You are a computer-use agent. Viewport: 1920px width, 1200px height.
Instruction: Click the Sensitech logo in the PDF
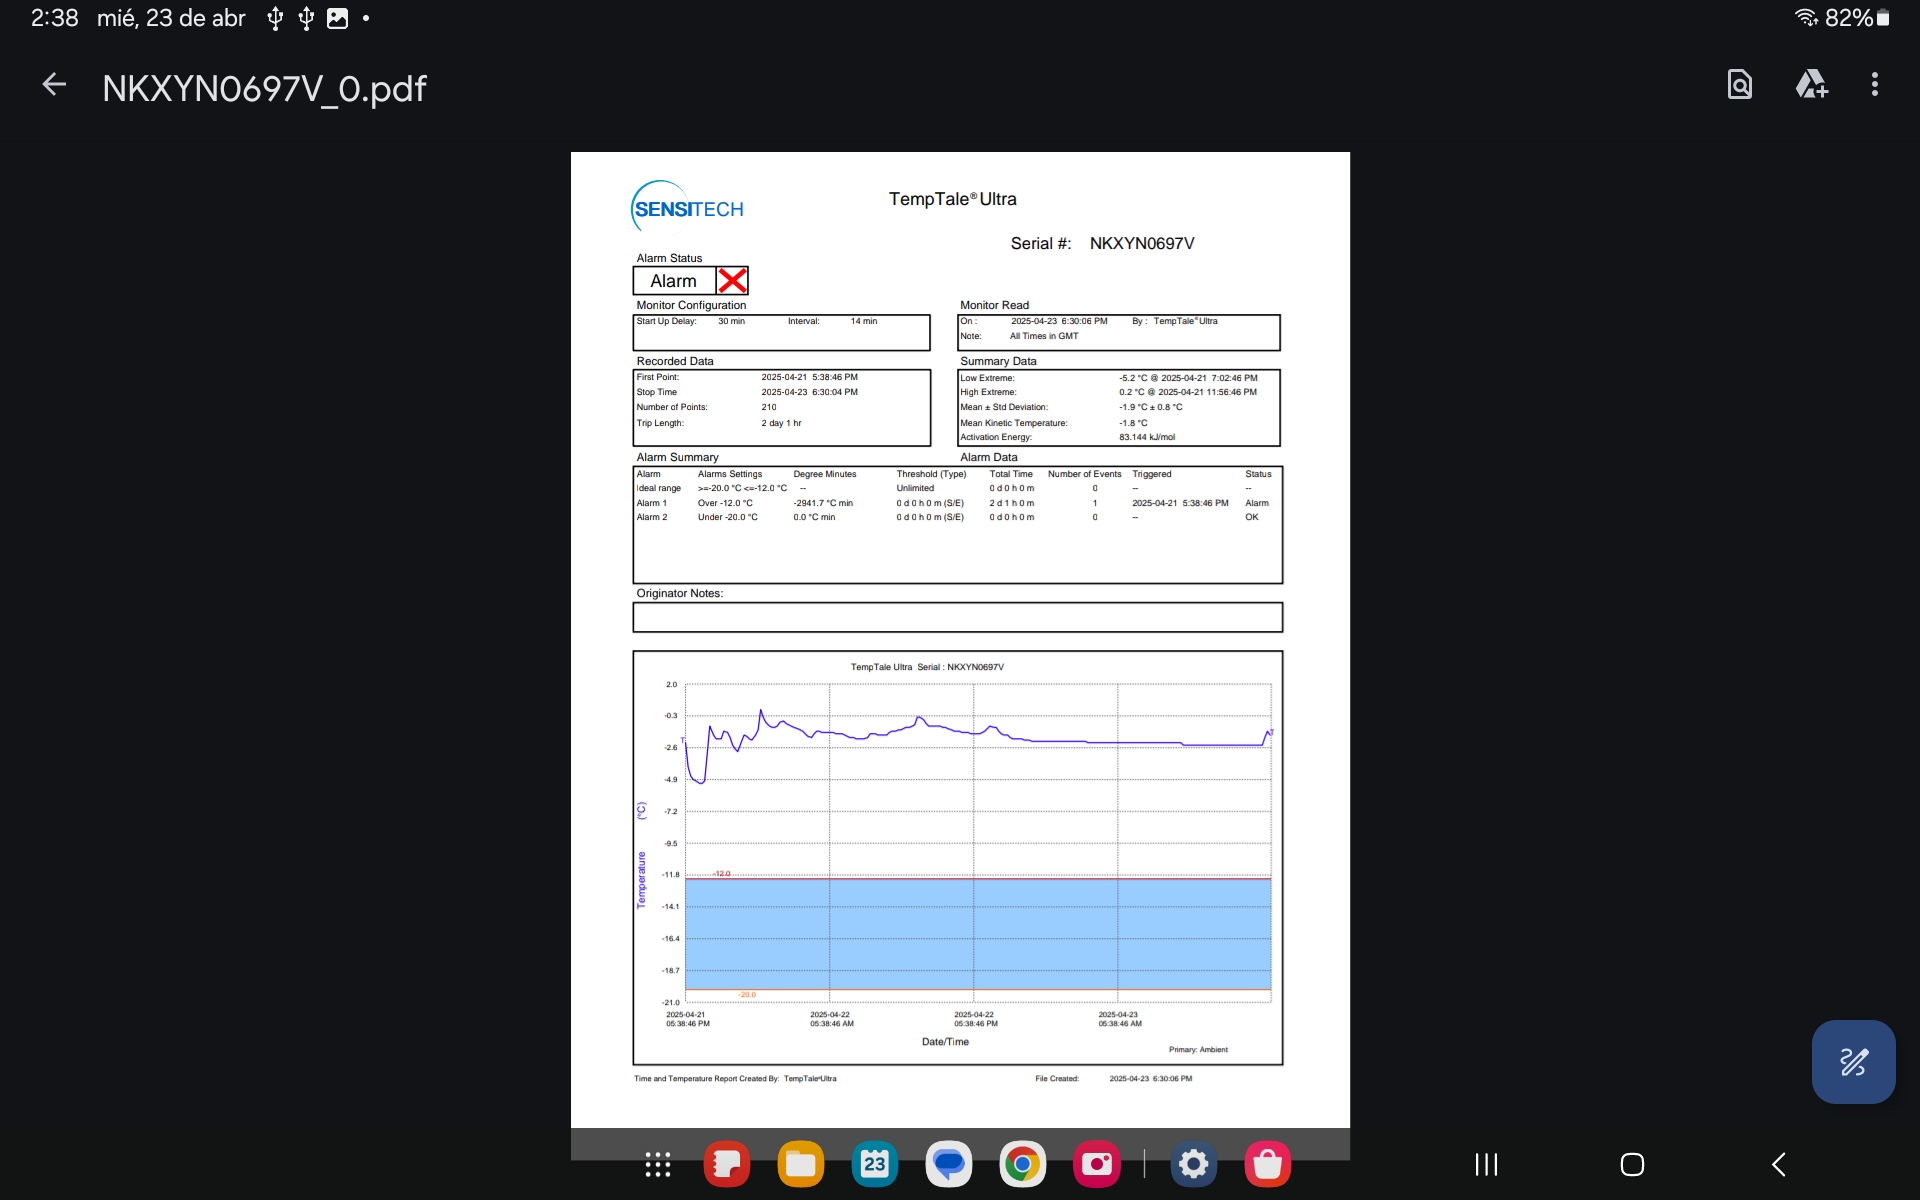click(687, 207)
